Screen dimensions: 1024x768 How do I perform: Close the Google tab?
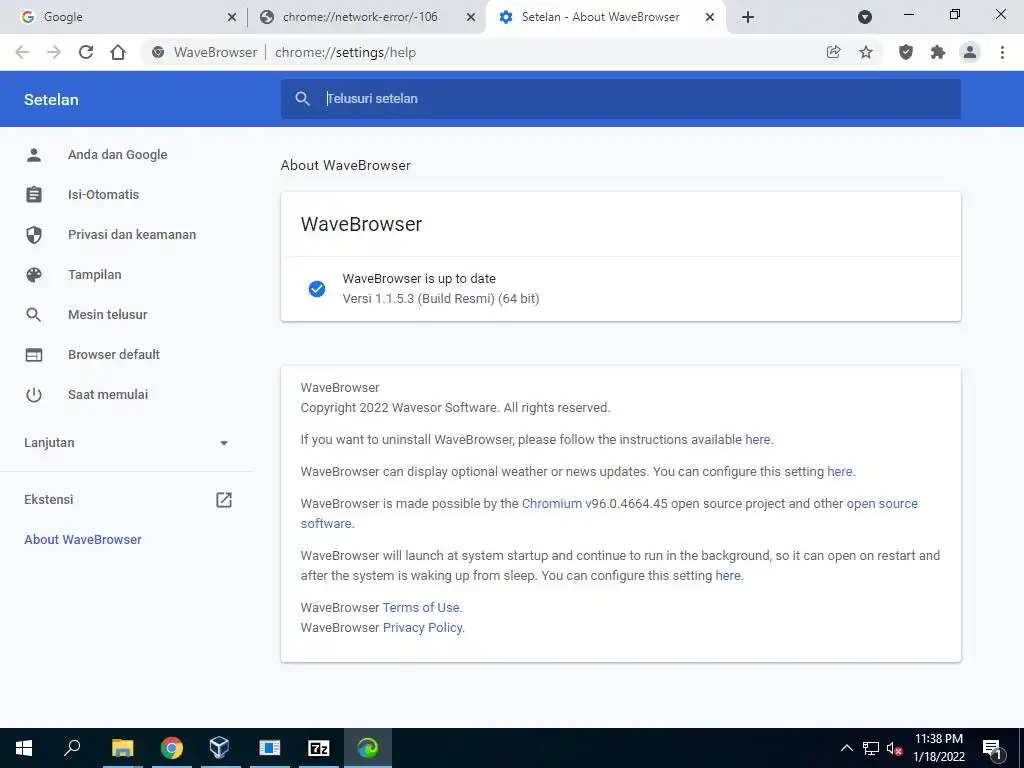[232, 17]
